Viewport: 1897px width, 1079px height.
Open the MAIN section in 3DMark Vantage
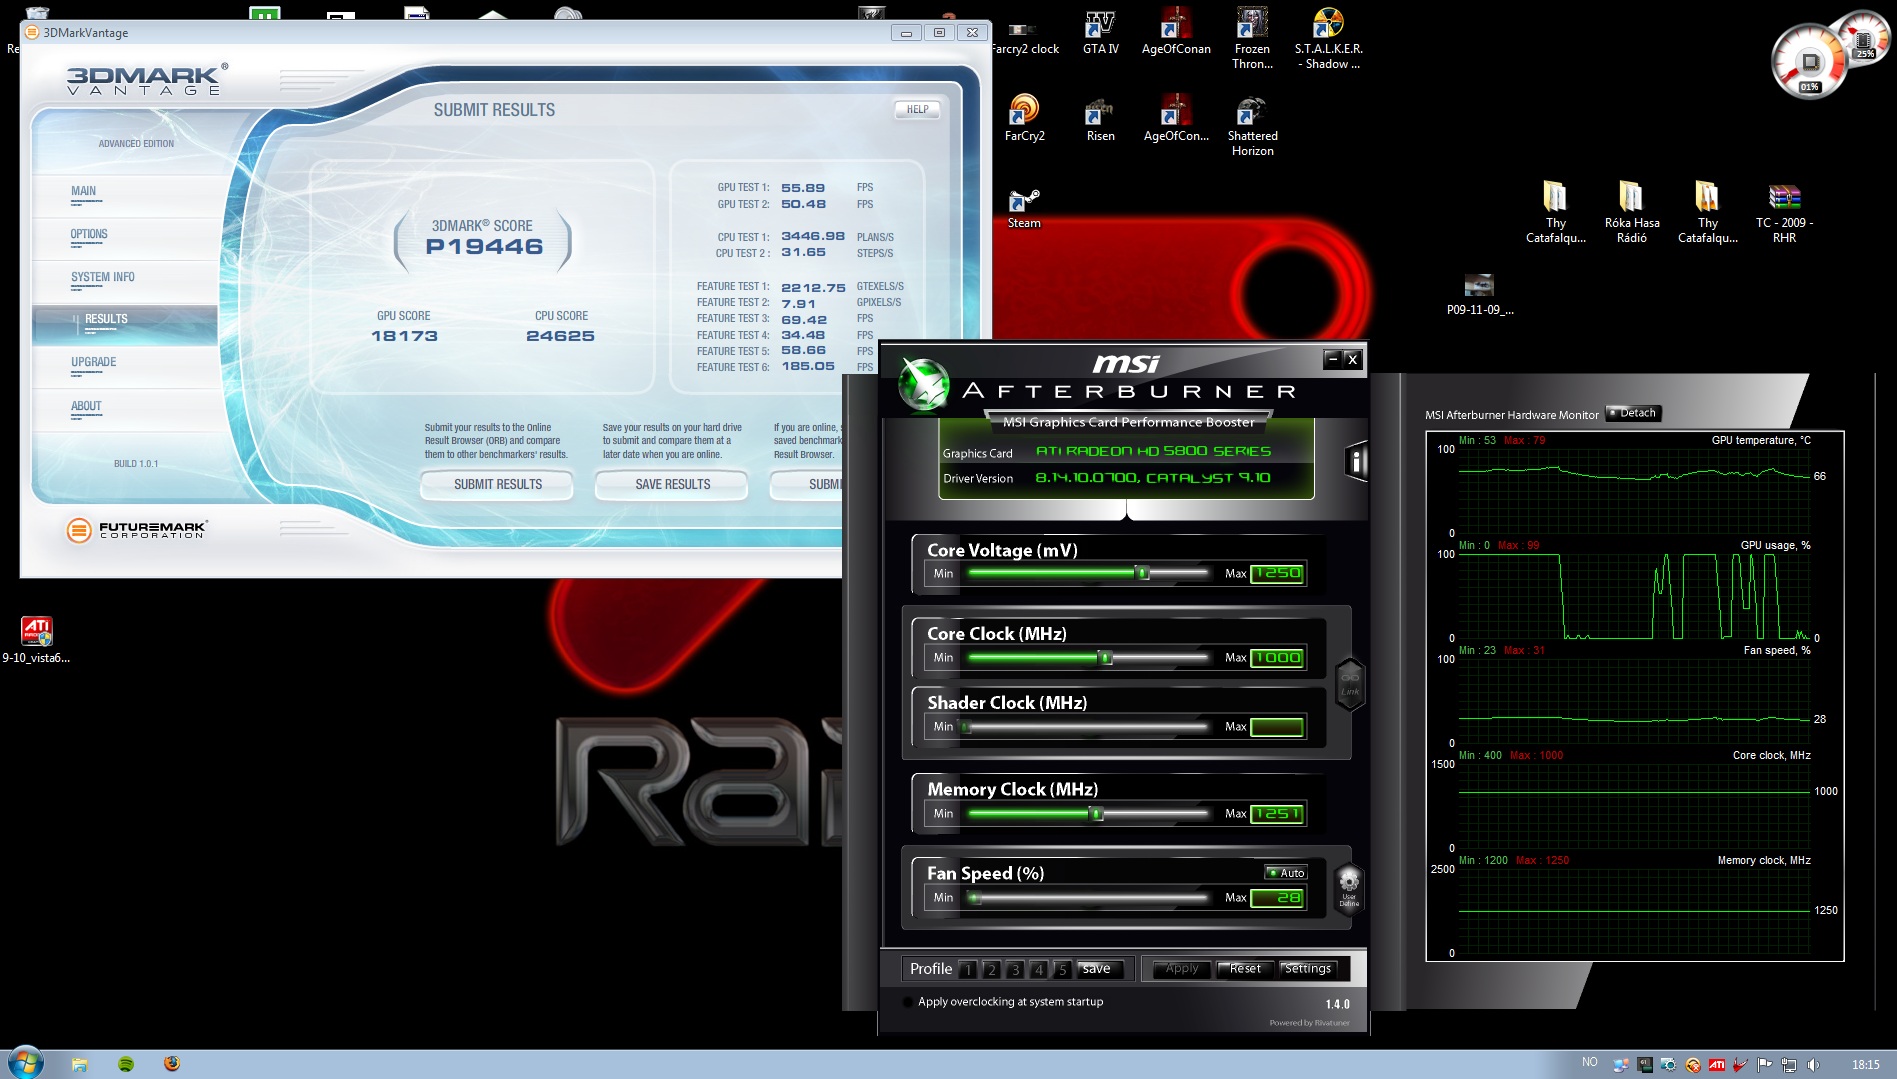[x=84, y=192]
